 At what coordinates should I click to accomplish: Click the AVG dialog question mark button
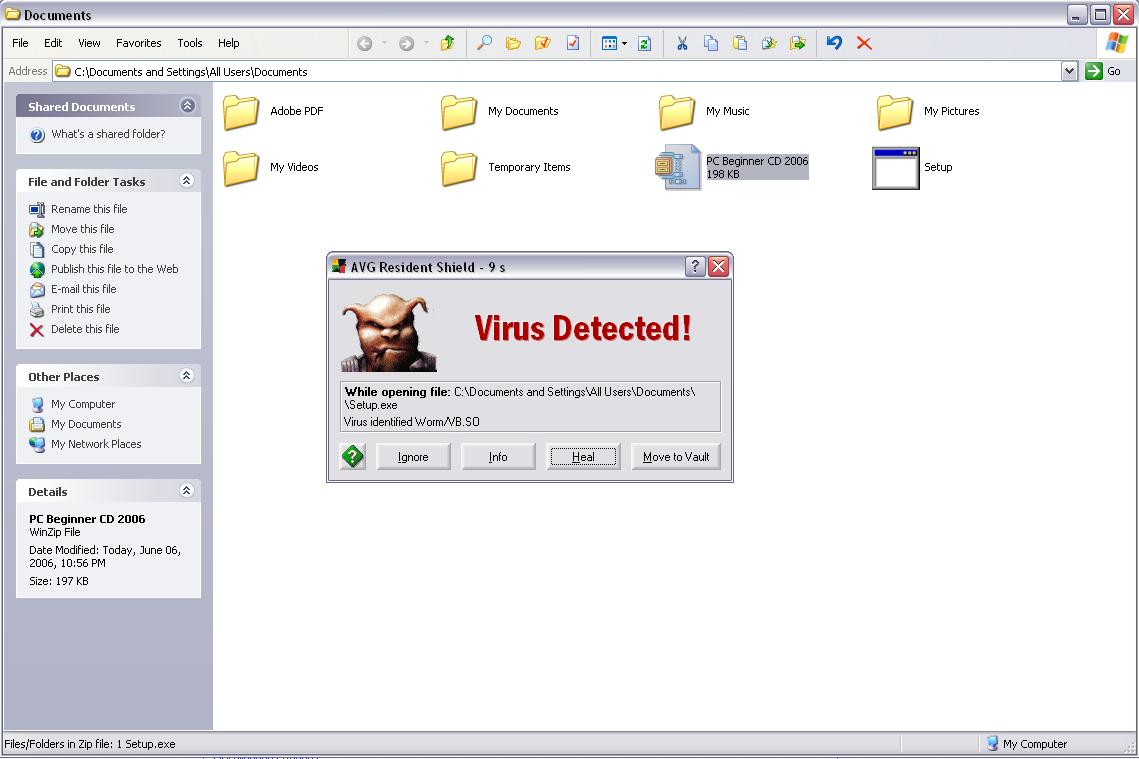(695, 267)
